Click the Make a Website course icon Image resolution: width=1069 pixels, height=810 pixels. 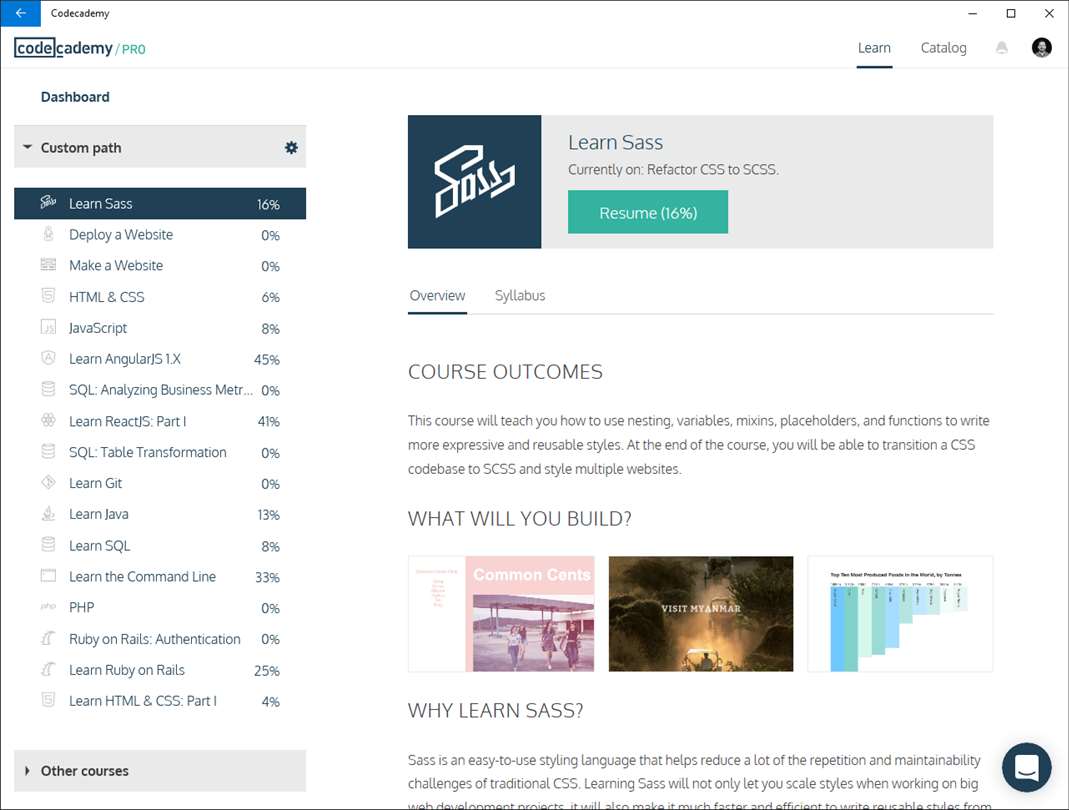click(48, 265)
